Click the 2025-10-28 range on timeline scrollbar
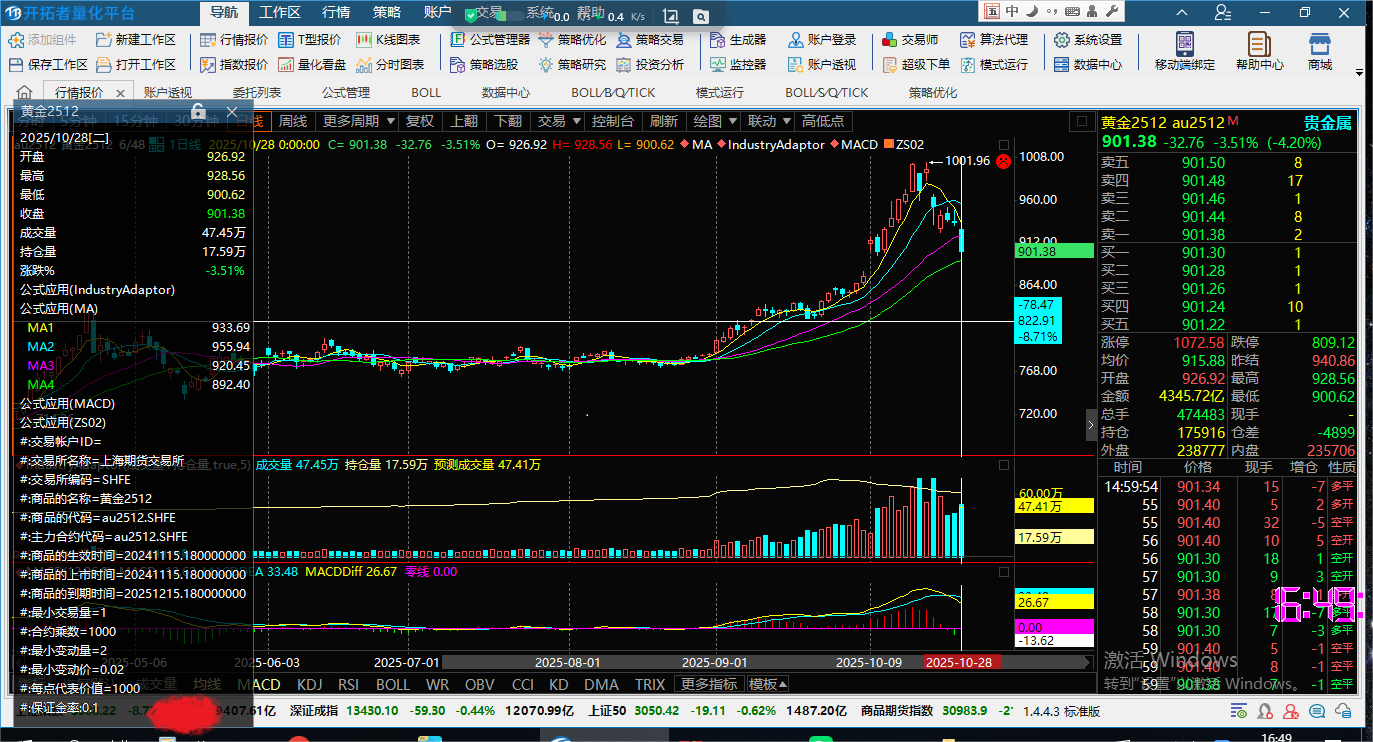The image size is (1373, 742). (x=960, y=662)
